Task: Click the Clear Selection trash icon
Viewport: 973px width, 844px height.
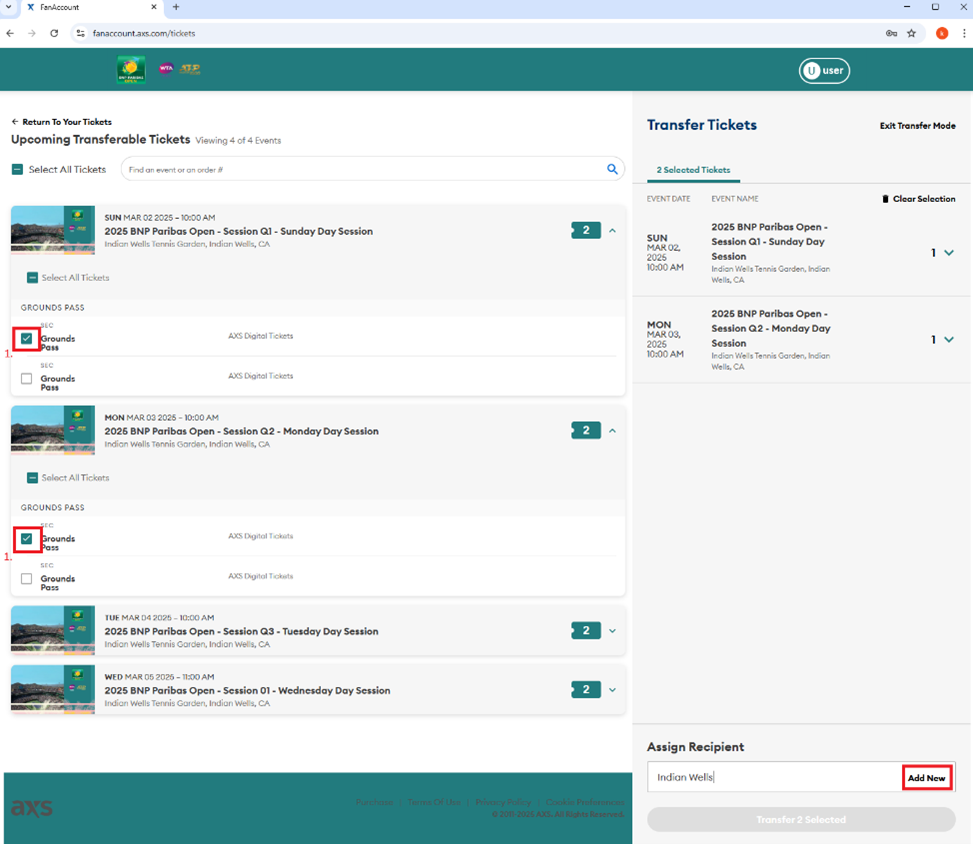Action: (x=885, y=199)
